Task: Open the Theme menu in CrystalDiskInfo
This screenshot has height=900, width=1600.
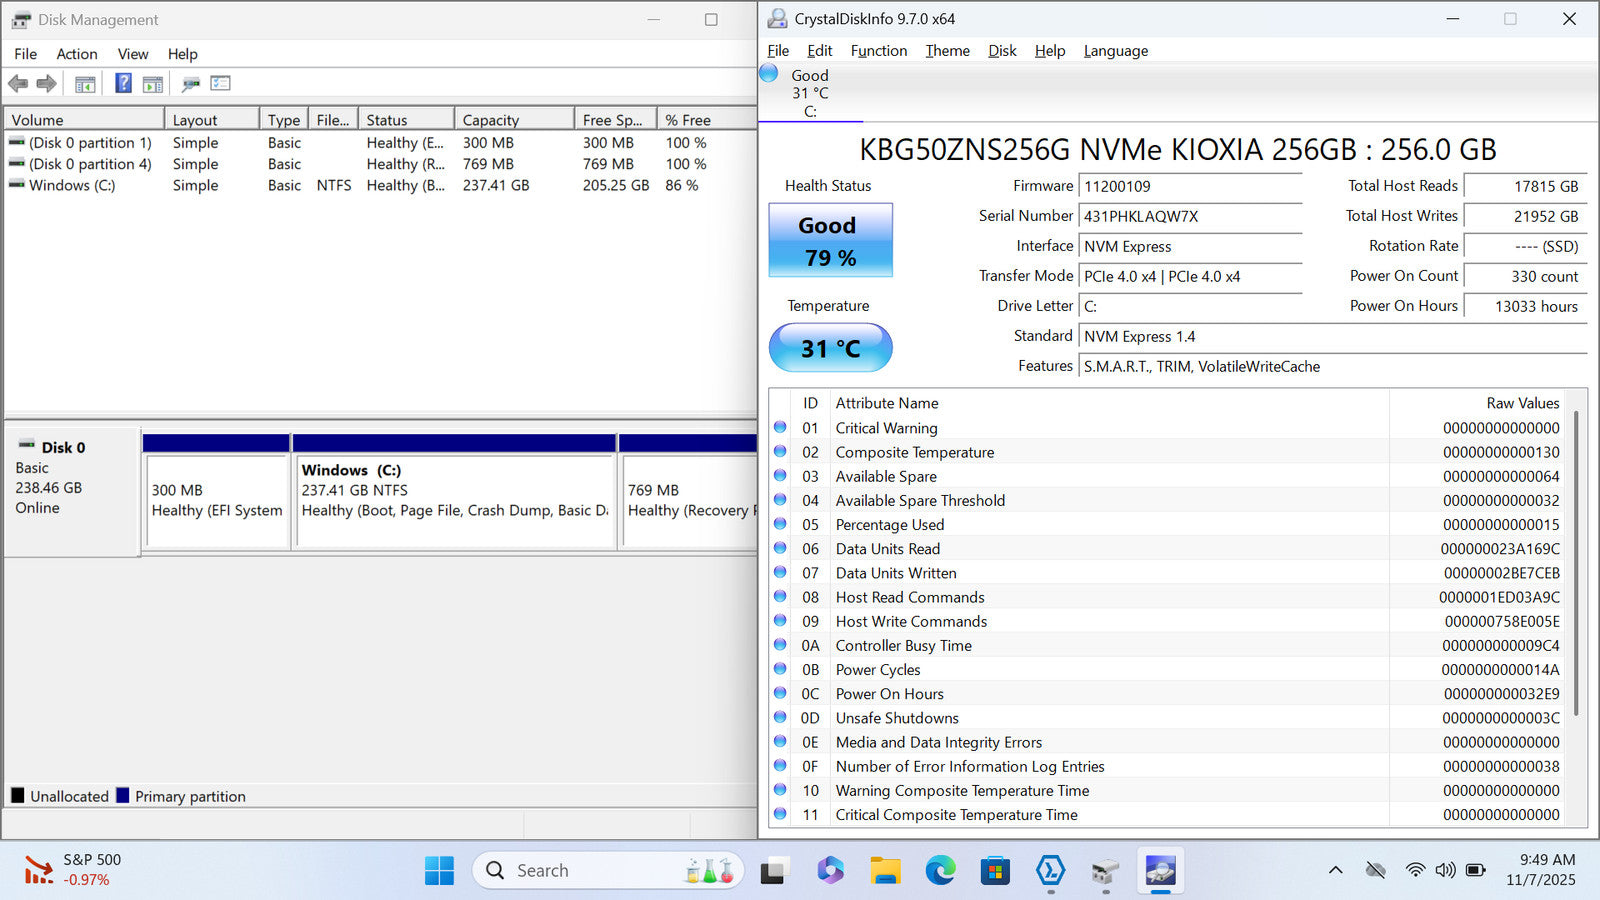Action: (x=947, y=51)
